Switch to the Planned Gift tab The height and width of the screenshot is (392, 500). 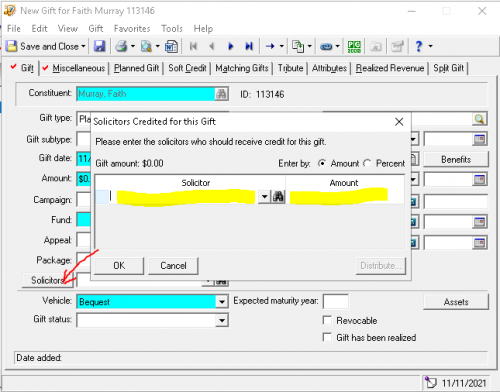(x=136, y=68)
